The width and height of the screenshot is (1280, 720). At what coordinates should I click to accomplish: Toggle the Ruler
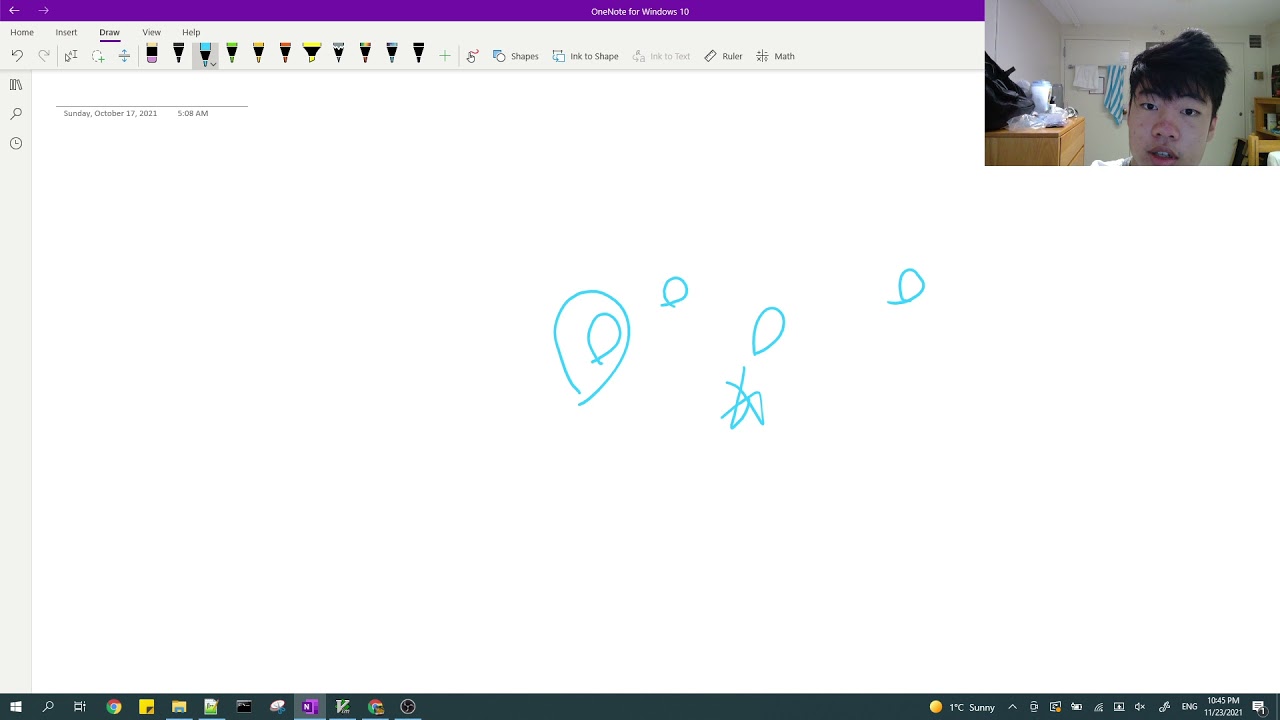point(723,56)
